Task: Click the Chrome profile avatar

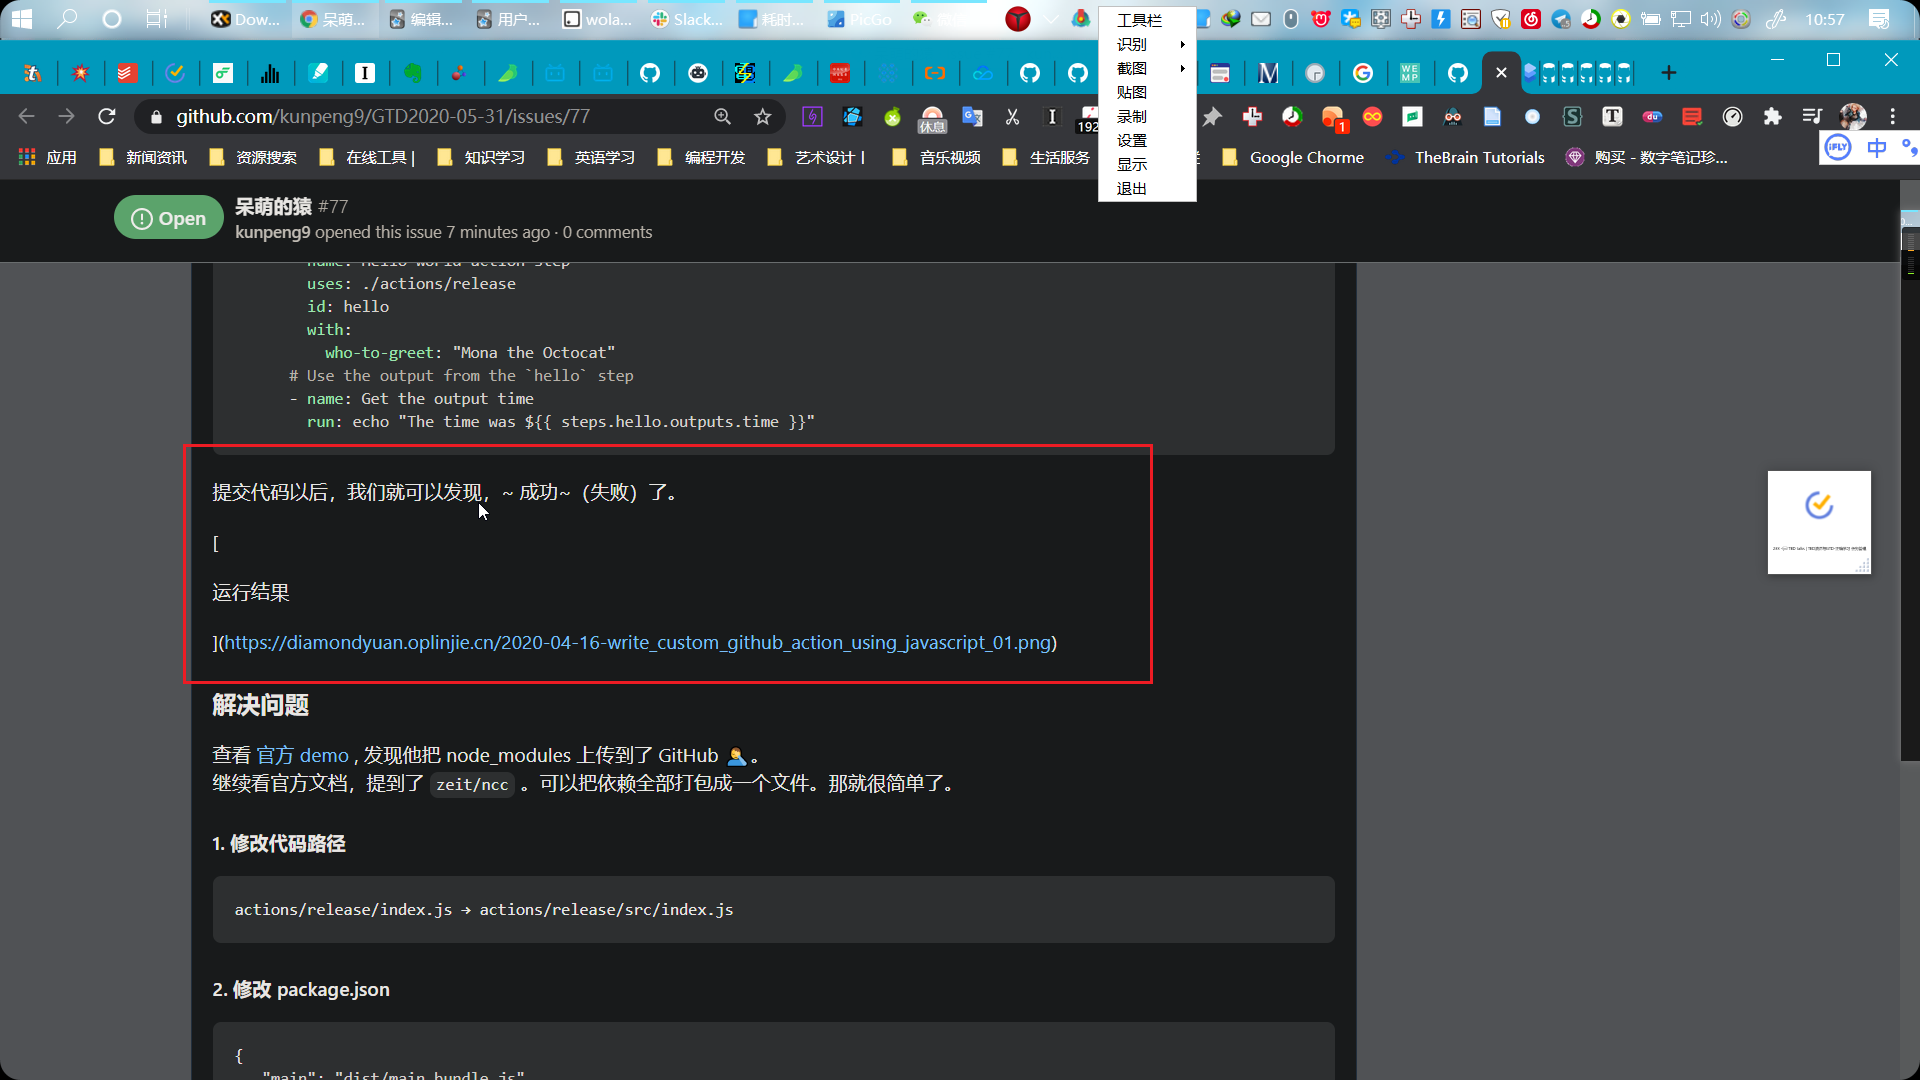Action: click(x=1853, y=117)
